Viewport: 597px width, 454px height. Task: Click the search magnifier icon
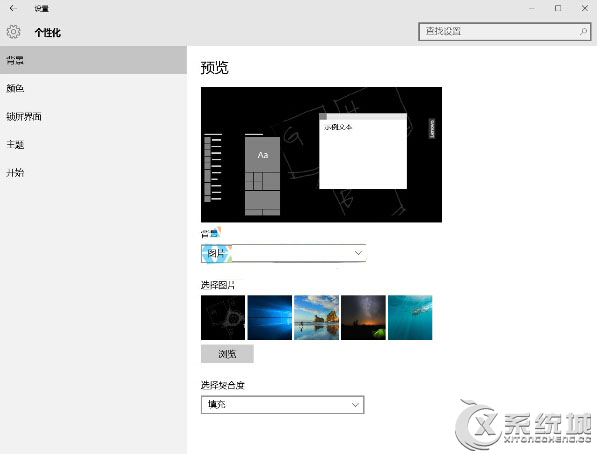point(583,31)
